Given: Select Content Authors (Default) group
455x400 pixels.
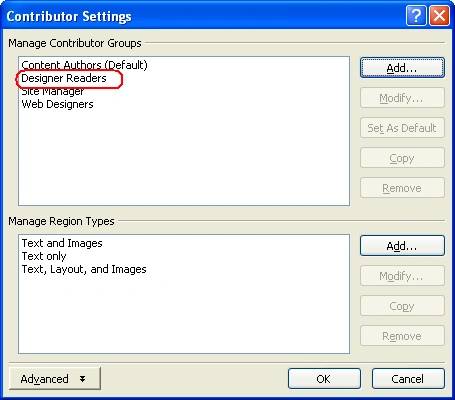Looking at the screenshot, I should (x=84, y=65).
